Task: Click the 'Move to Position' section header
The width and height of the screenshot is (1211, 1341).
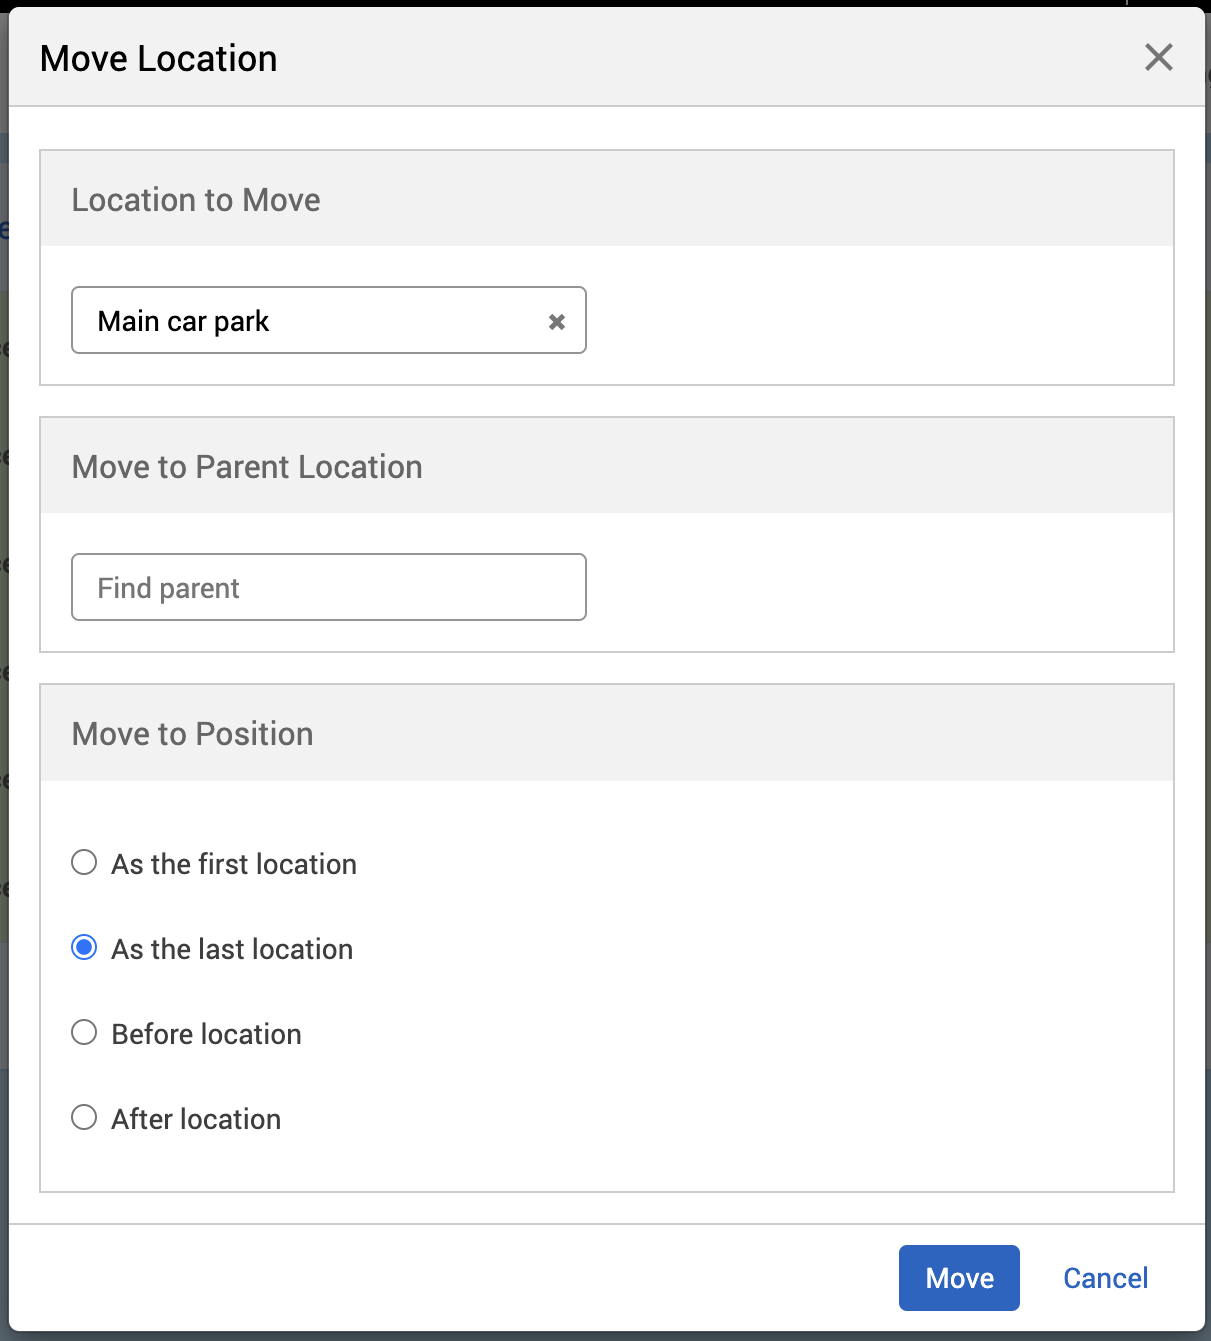Action: coord(192,734)
